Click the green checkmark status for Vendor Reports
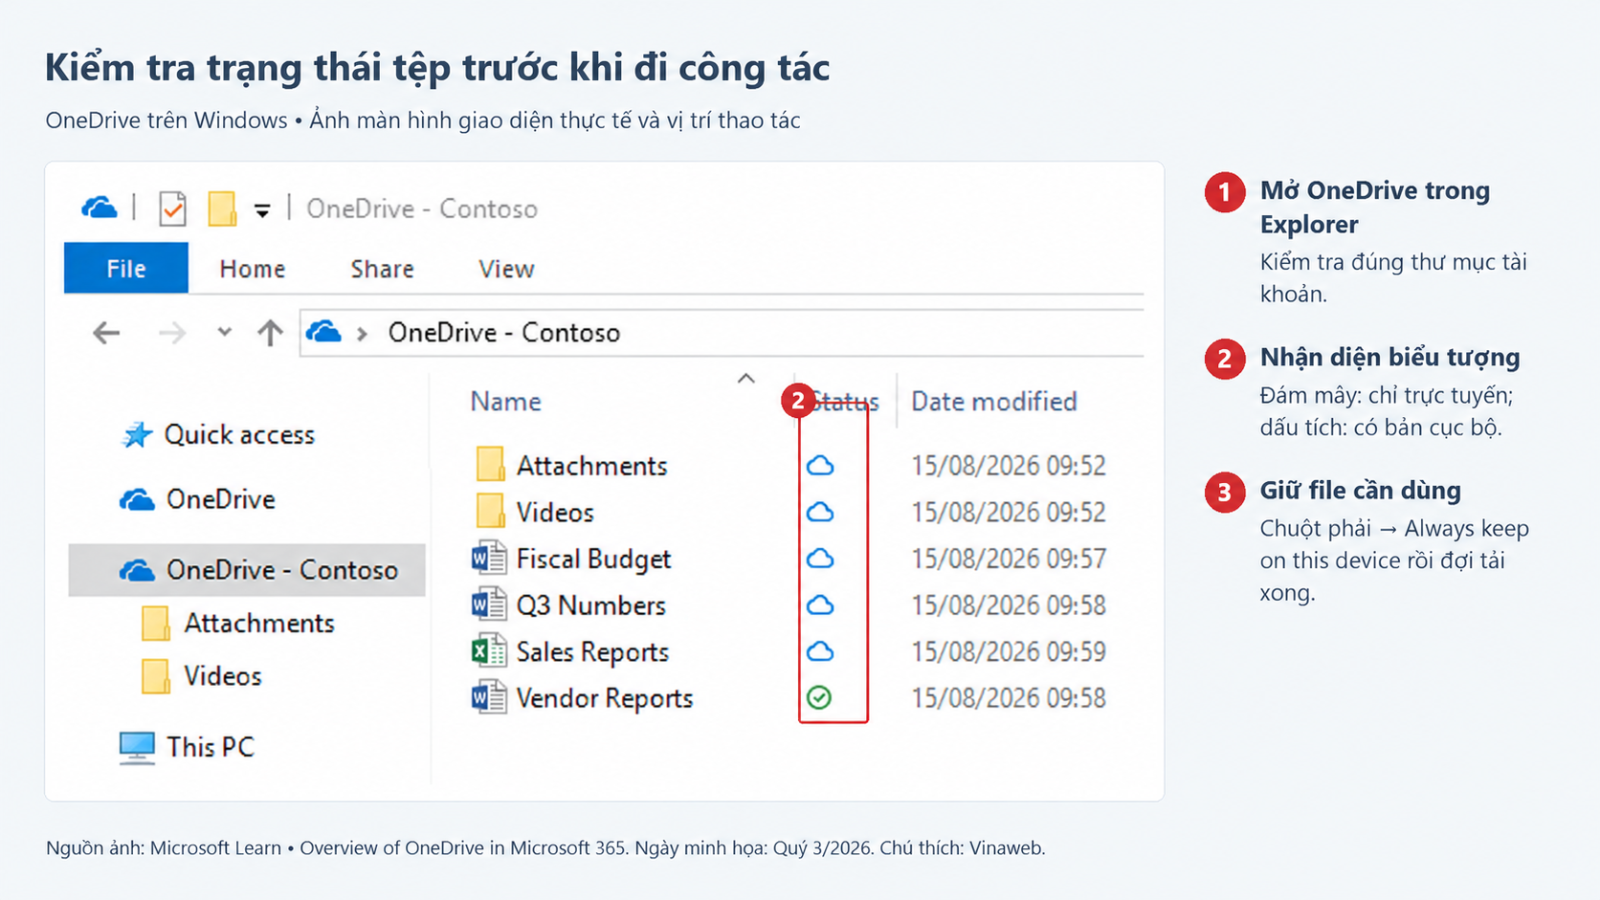Image resolution: width=1600 pixels, height=900 pixels. (819, 697)
